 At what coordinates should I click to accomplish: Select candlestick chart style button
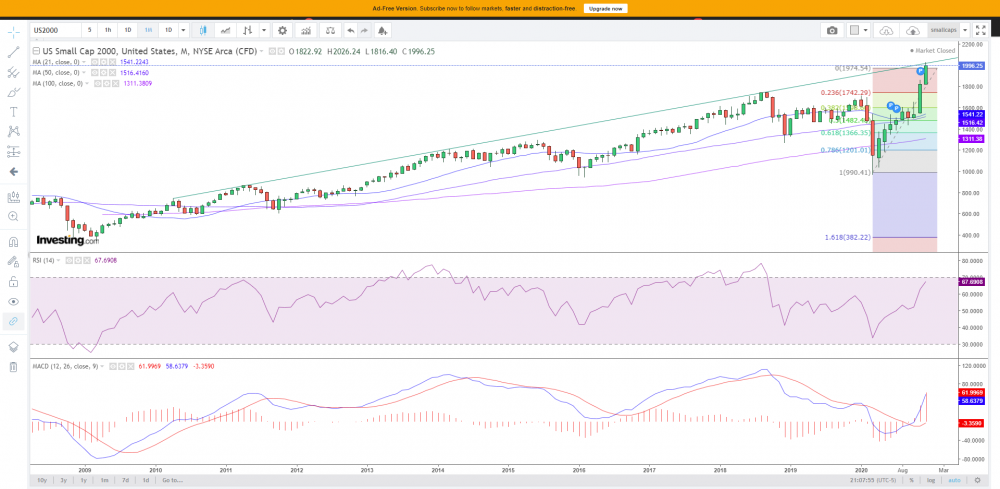pyautogui.click(x=204, y=30)
